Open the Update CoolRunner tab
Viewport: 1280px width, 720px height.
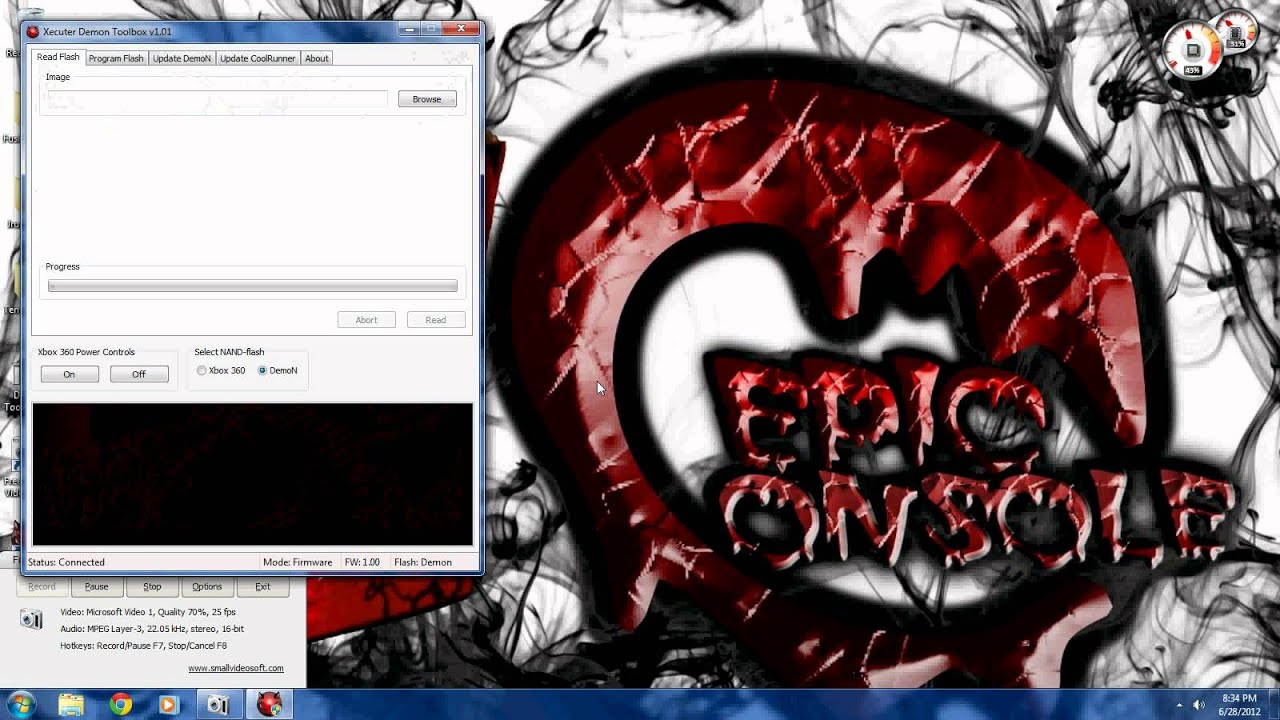(258, 58)
